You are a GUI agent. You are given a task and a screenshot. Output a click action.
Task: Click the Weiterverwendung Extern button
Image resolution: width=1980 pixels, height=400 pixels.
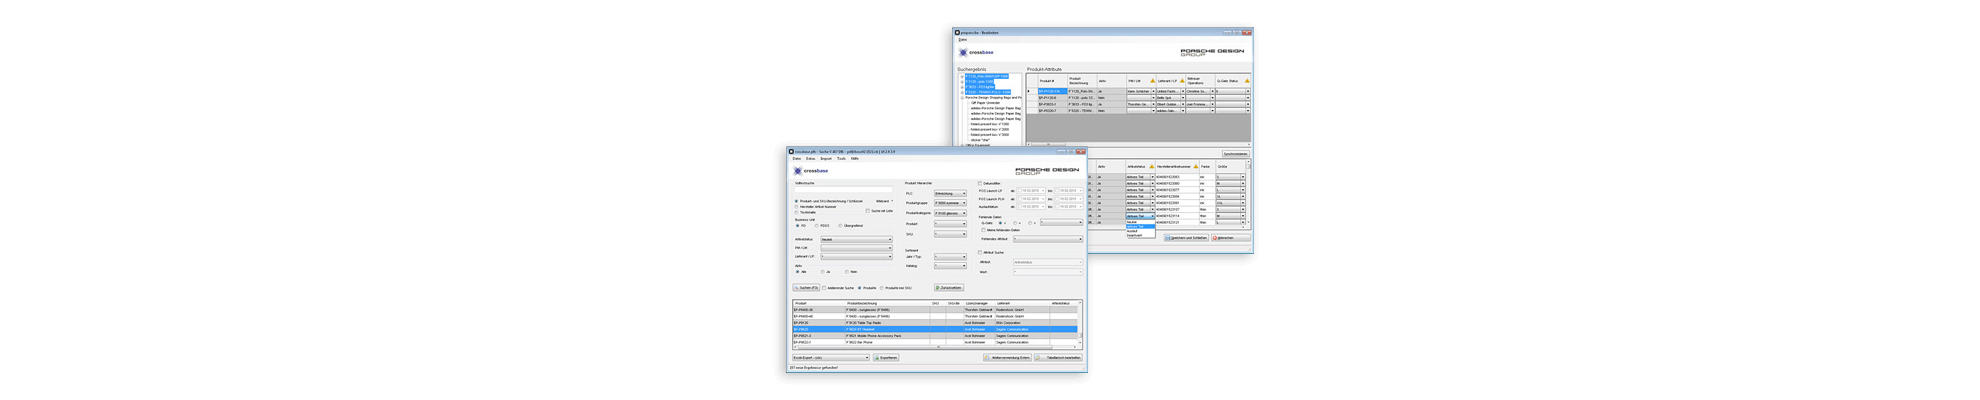click(1007, 357)
